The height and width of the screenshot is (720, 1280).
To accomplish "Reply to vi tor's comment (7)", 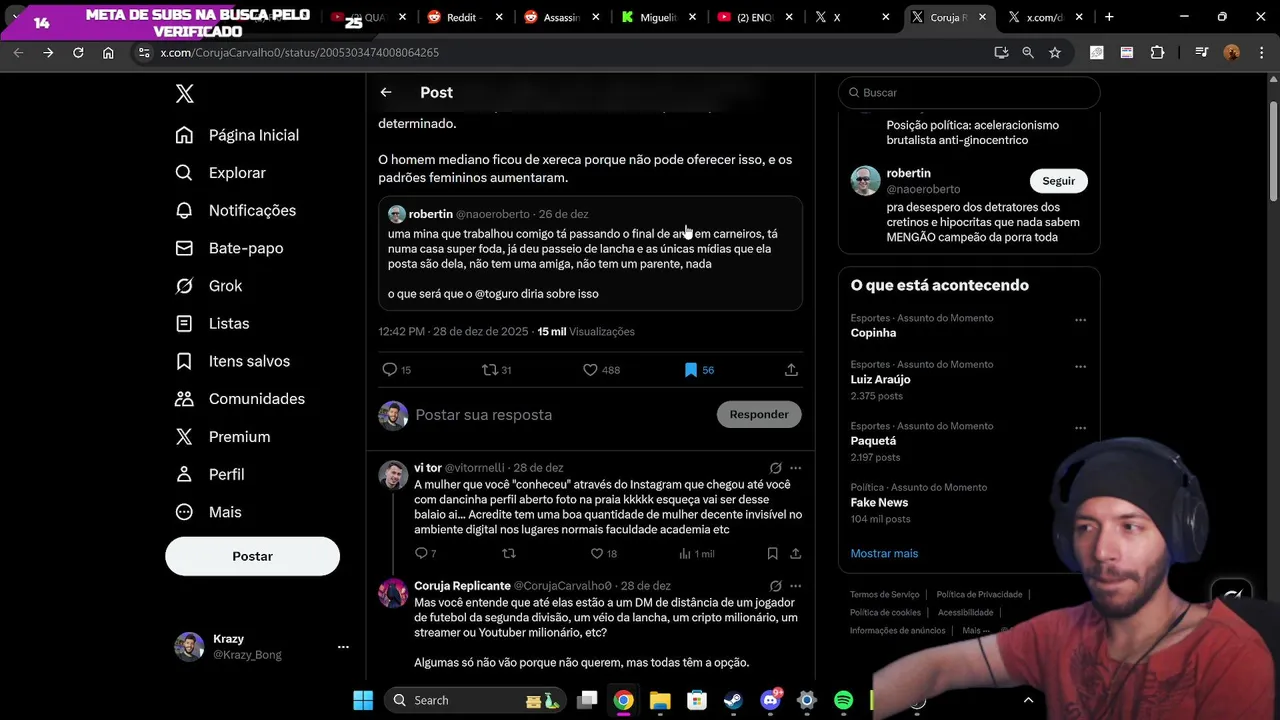I will [x=421, y=553].
